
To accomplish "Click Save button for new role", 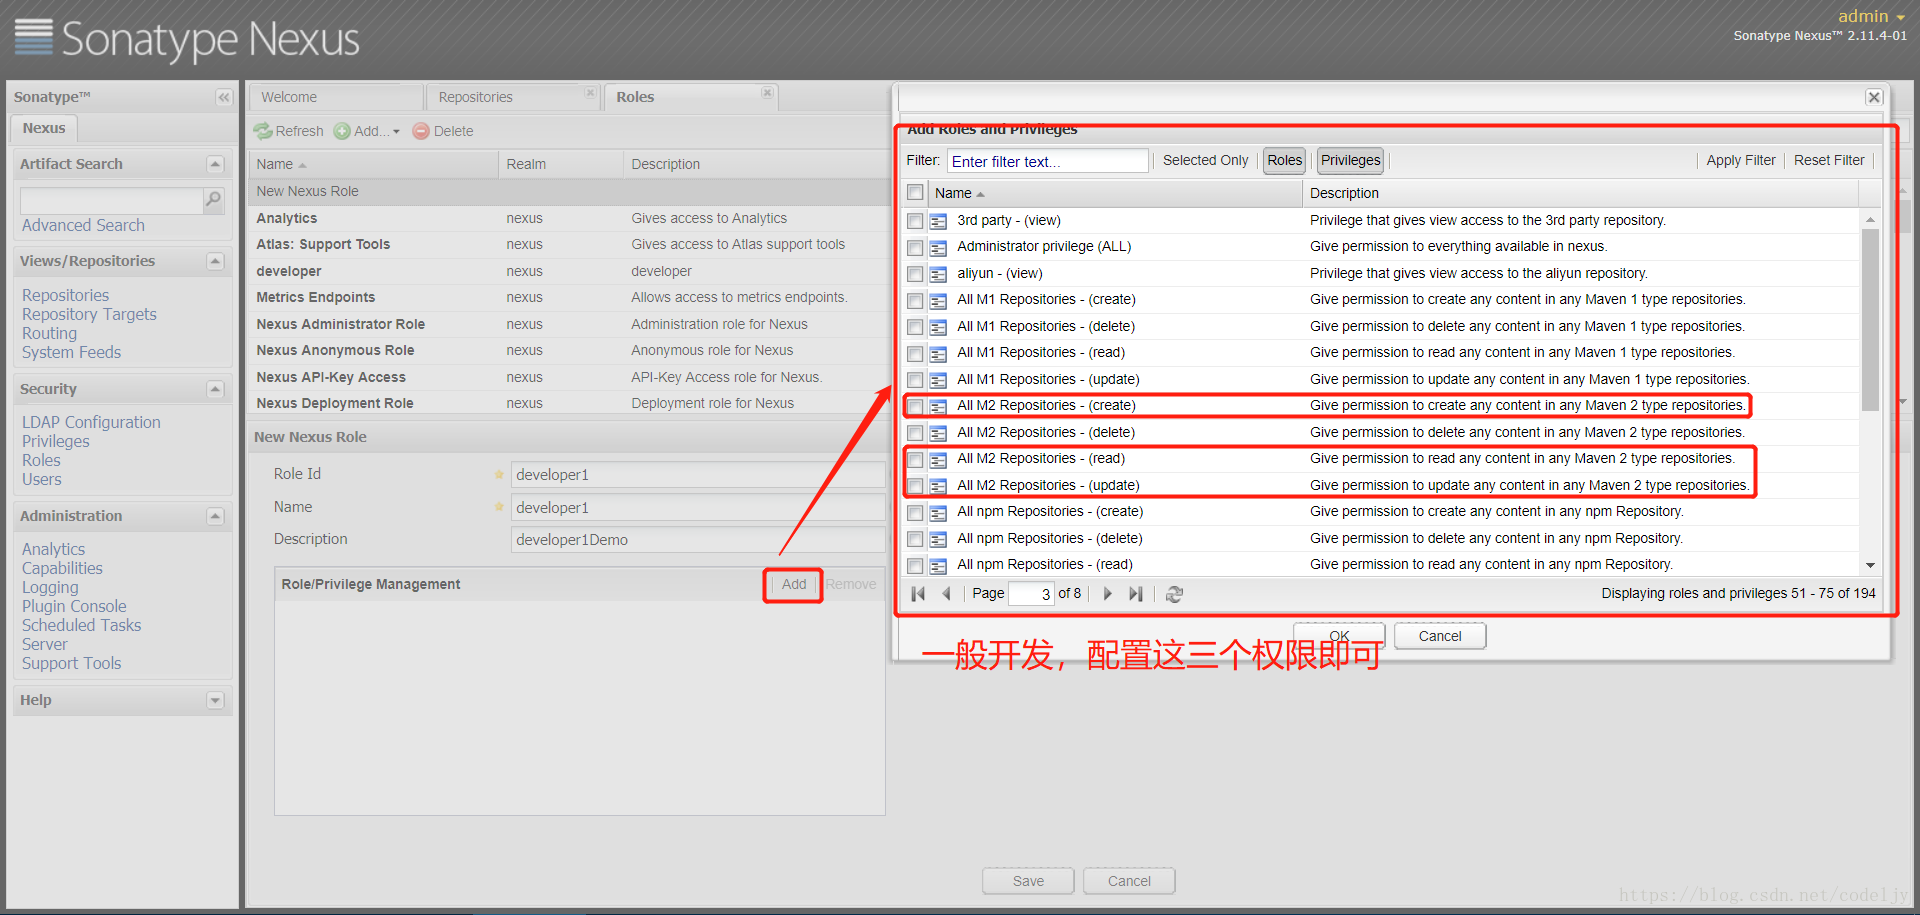I will [1028, 881].
